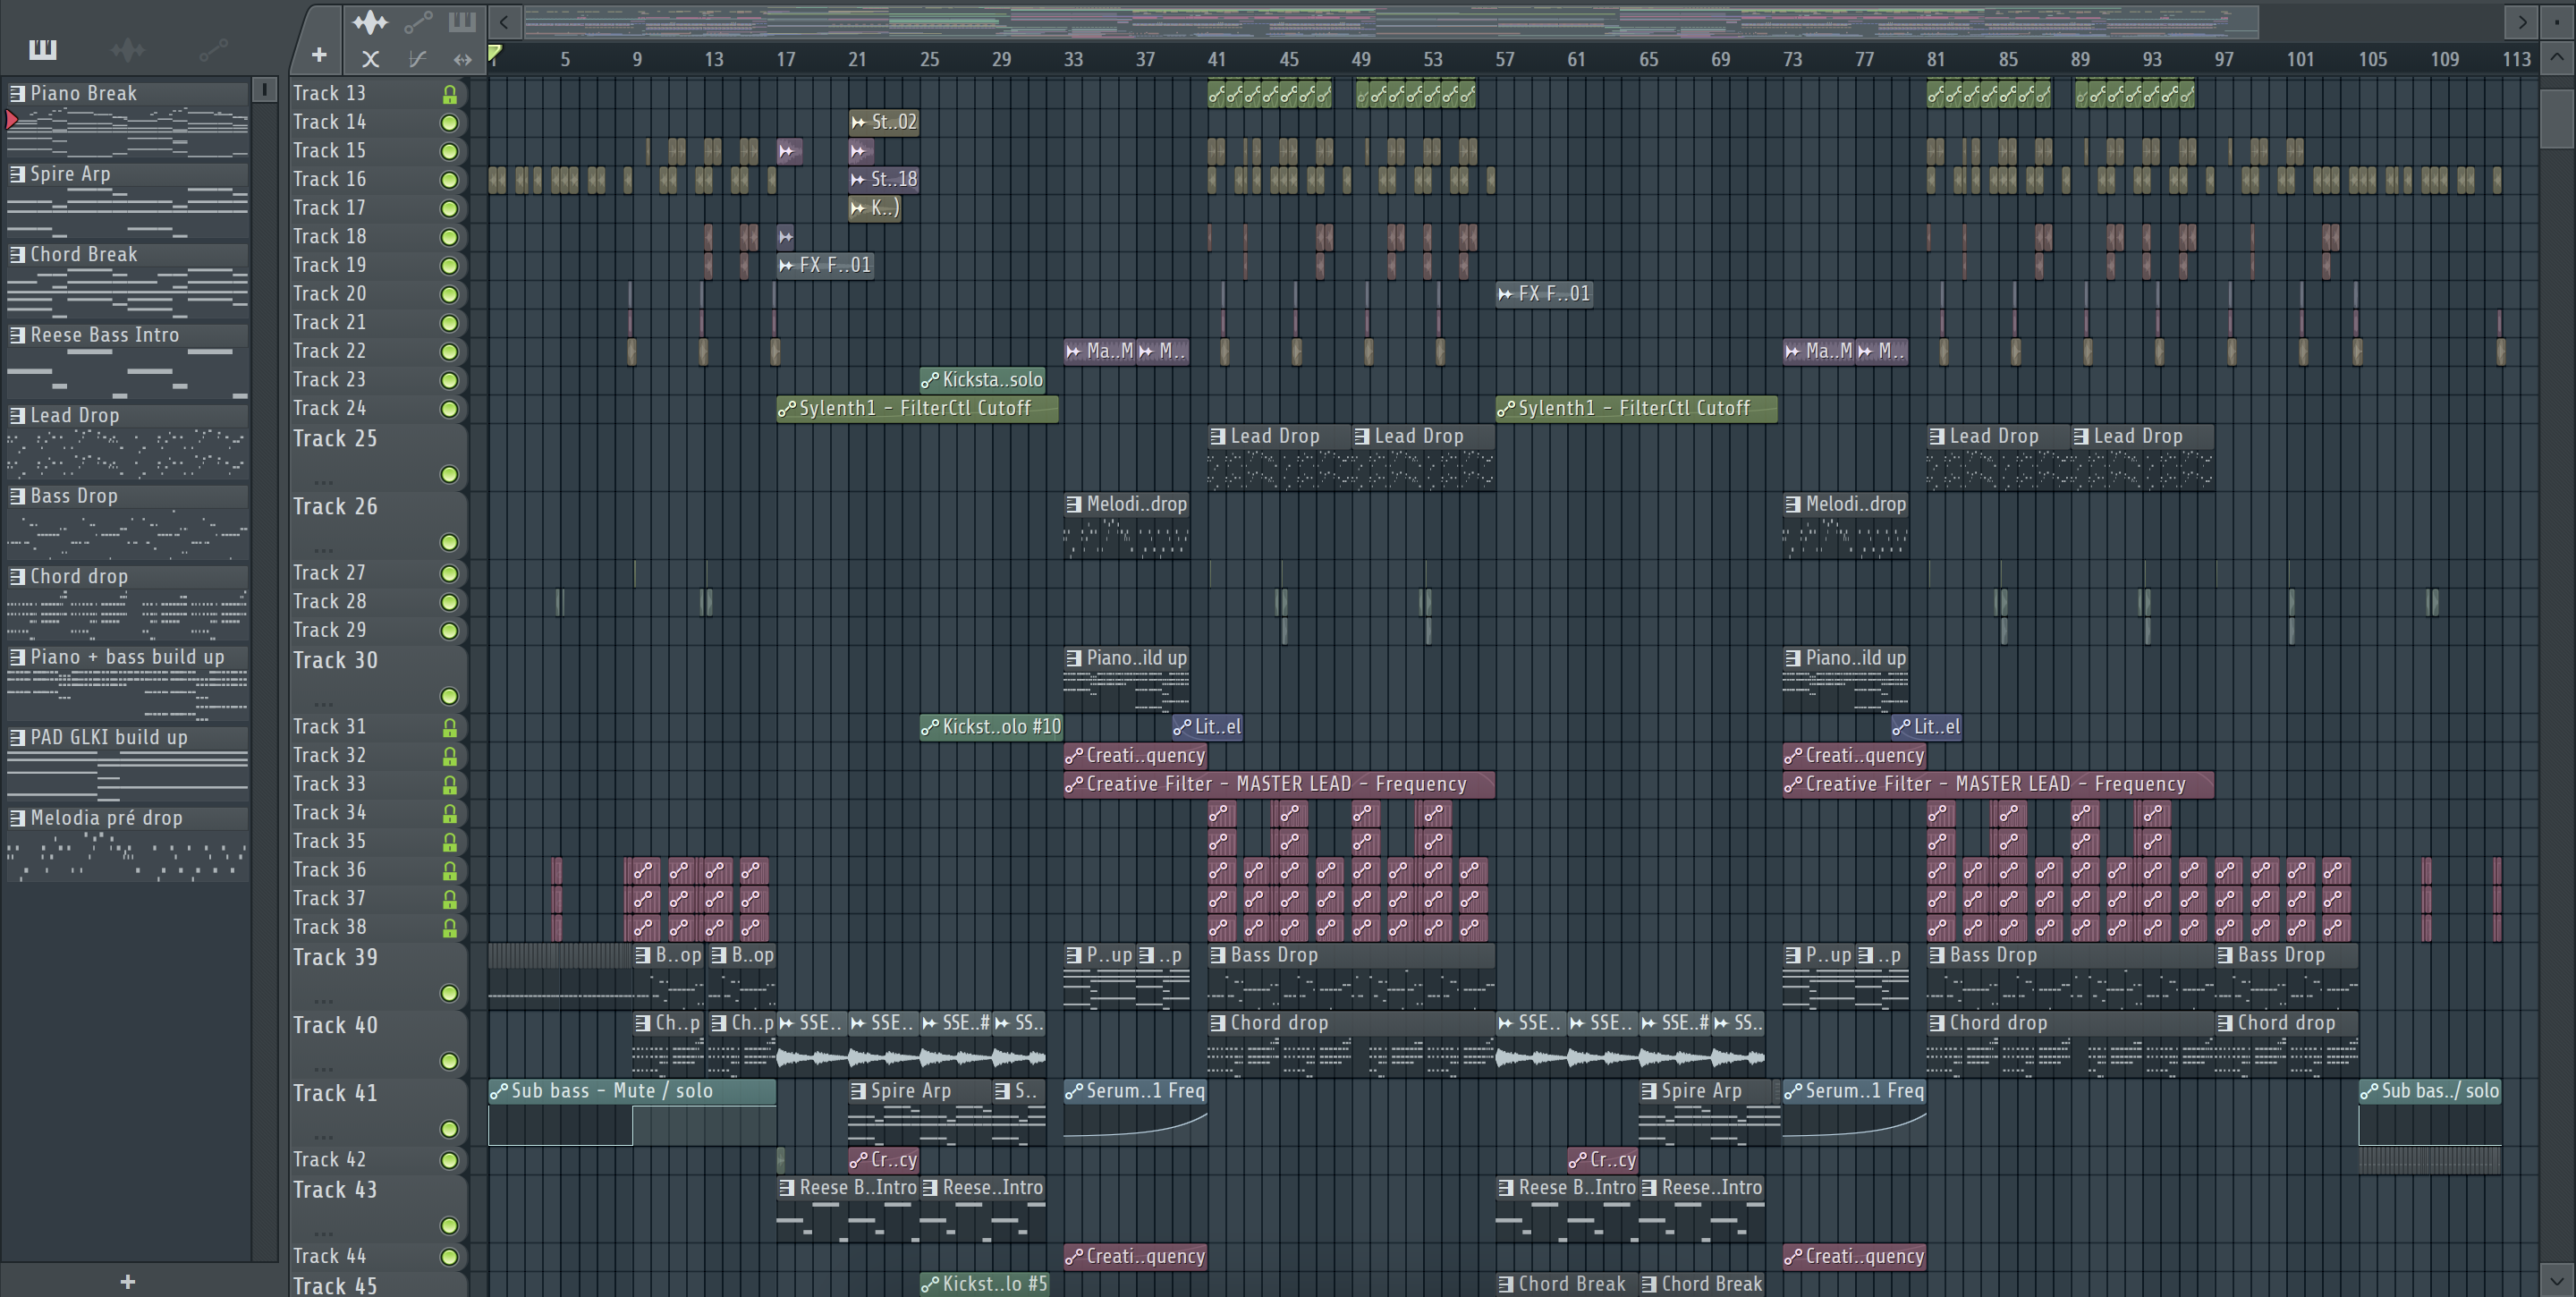Open clip menu icon of FX F..01 on Track 20
Image resolution: width=2576 pixels, height=1297 pixels.
1506,294
